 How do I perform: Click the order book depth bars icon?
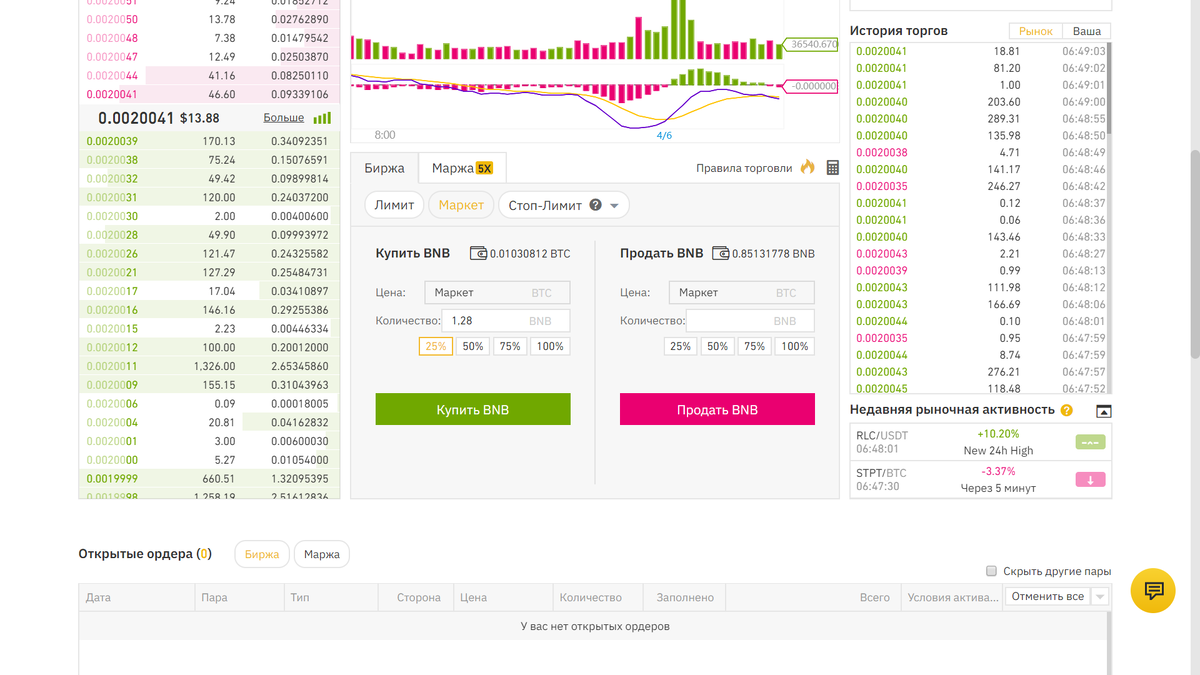pyautogui.click(x=322, y=118)
